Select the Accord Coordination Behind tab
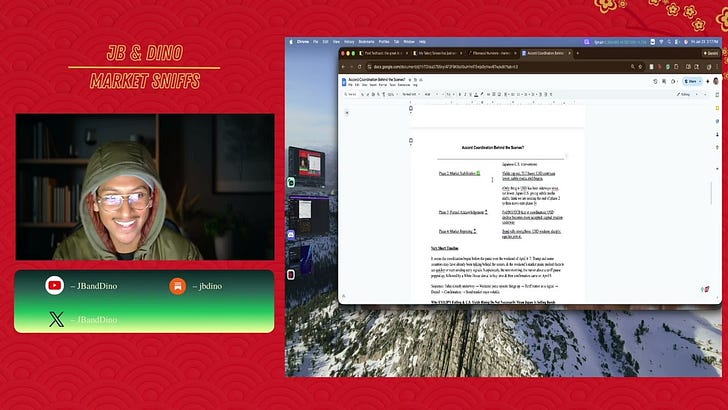The width and height of the screenshot is (728, 410). [546, 53]
